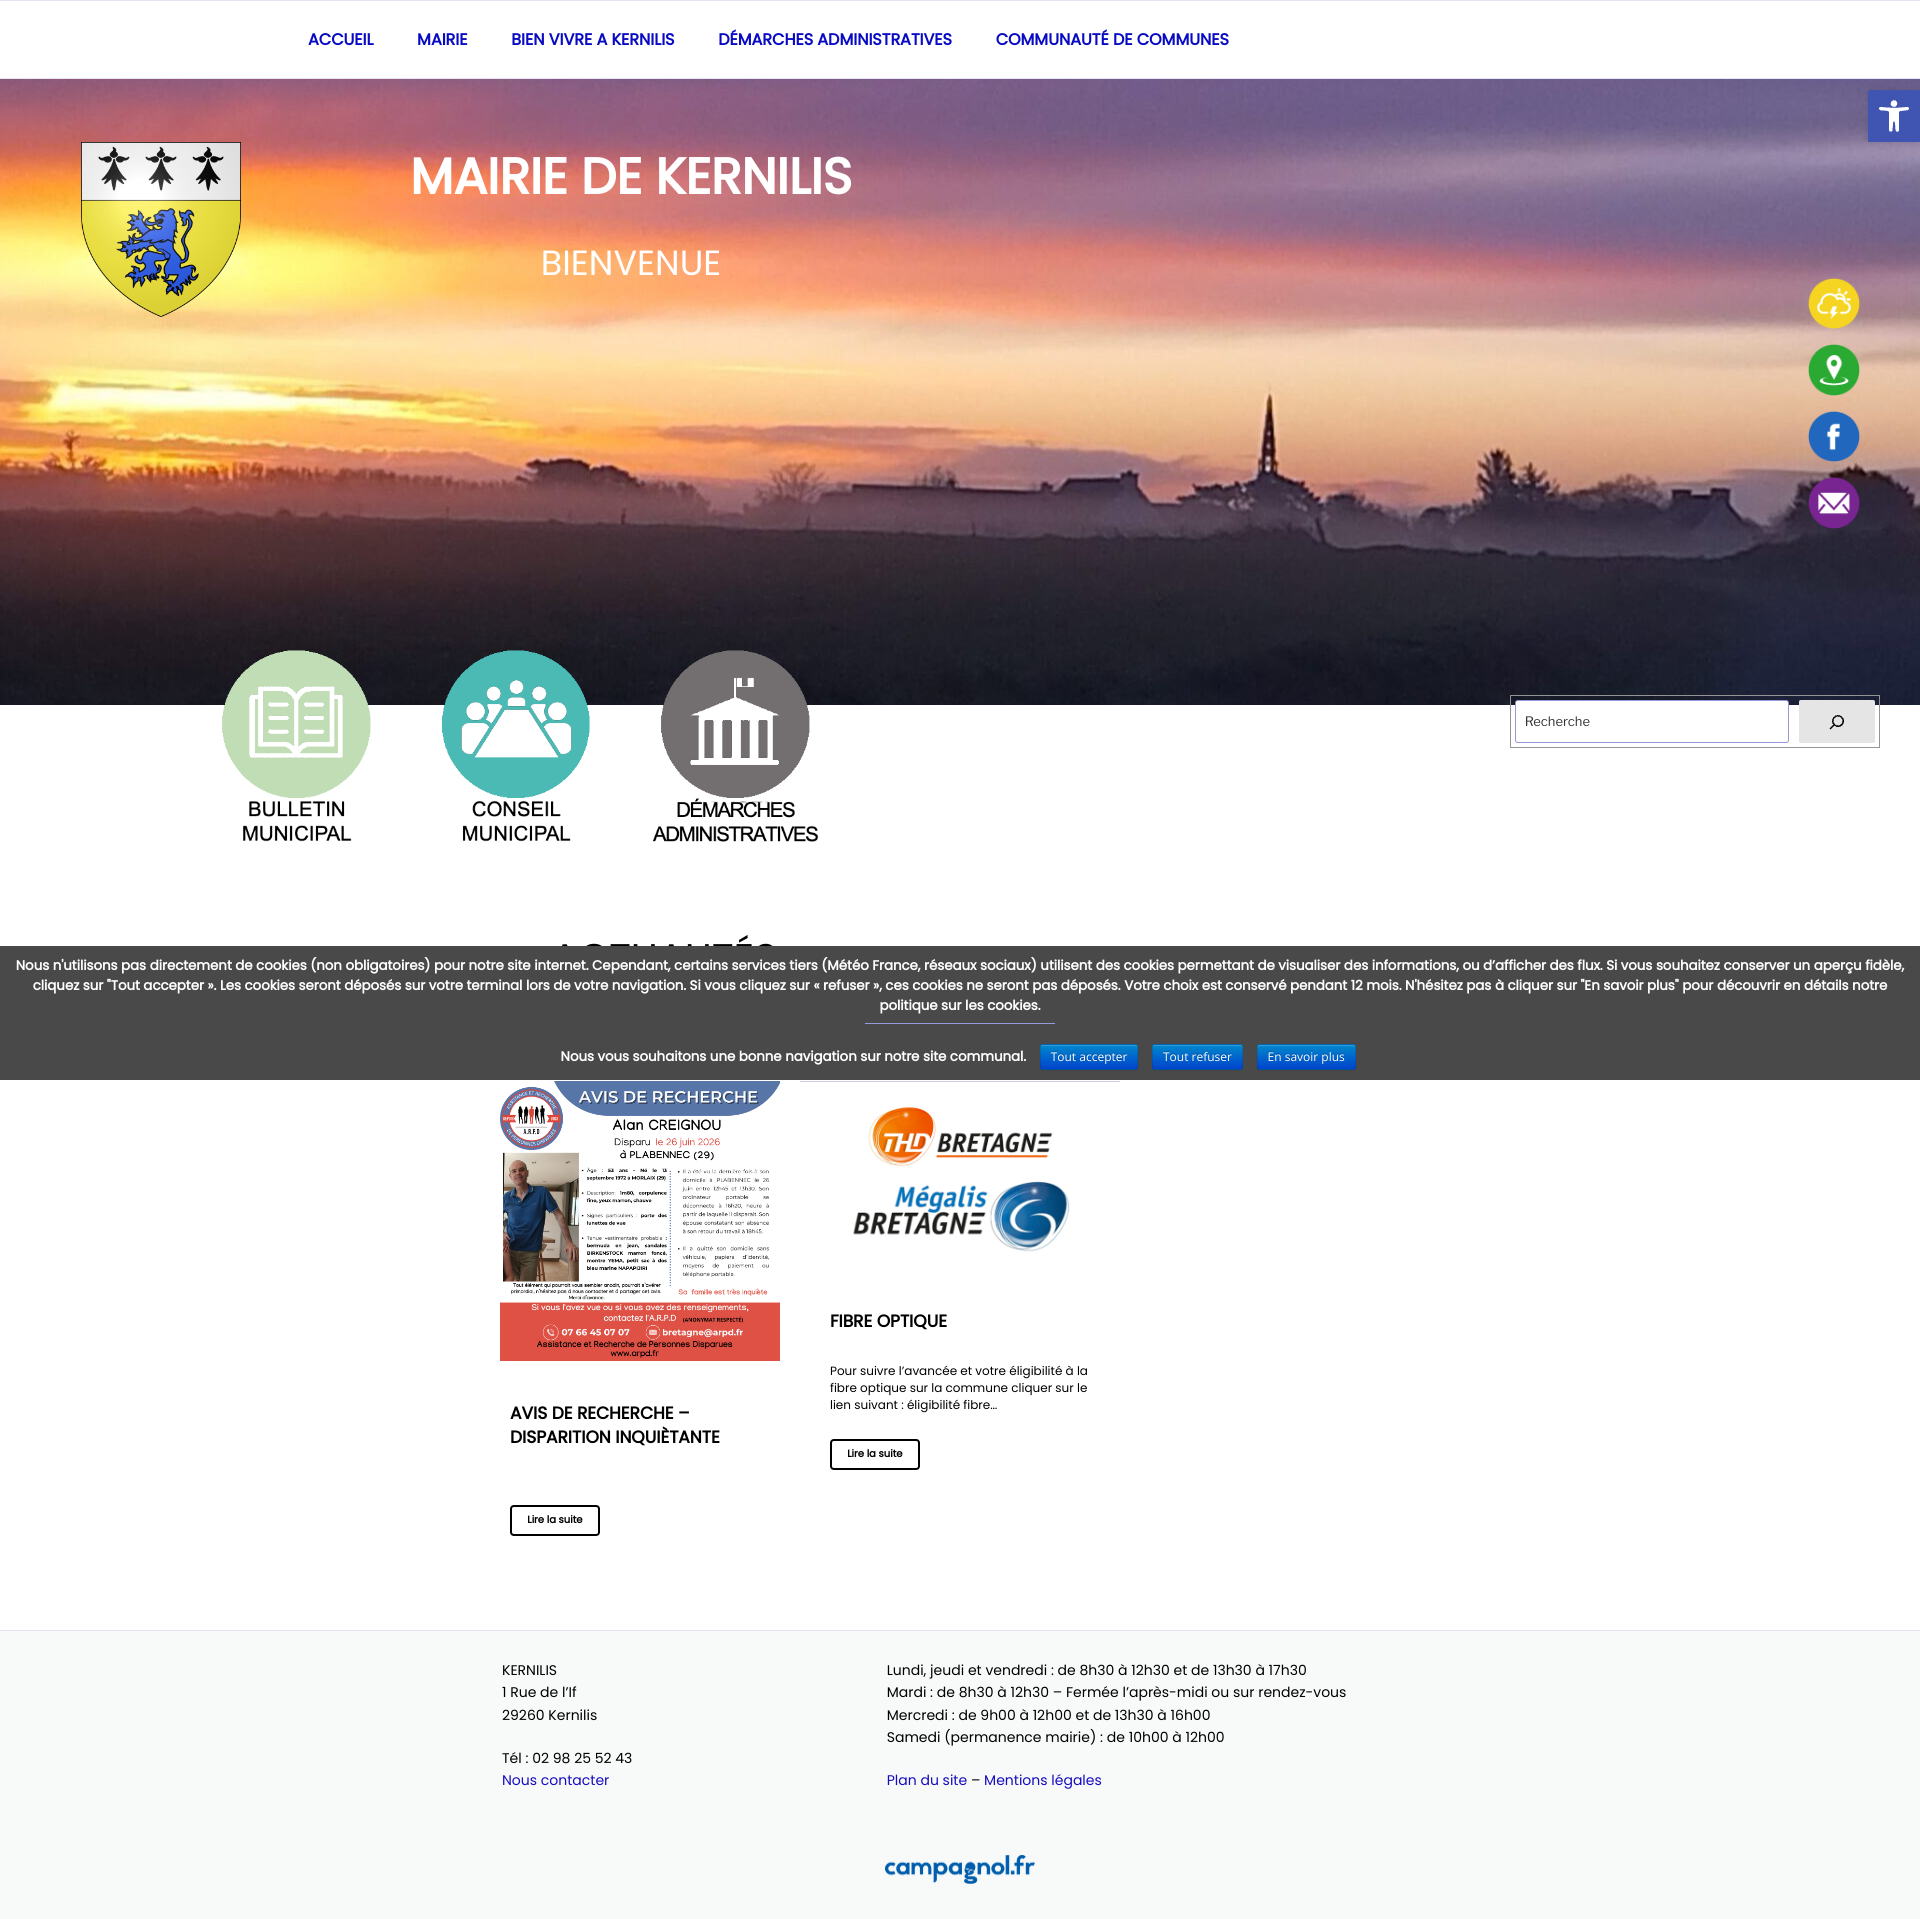1920x1919 pixels.
Task: Open the campagnol.fr footer logo
Action: pyautogui.click(x=959, y=1867)
